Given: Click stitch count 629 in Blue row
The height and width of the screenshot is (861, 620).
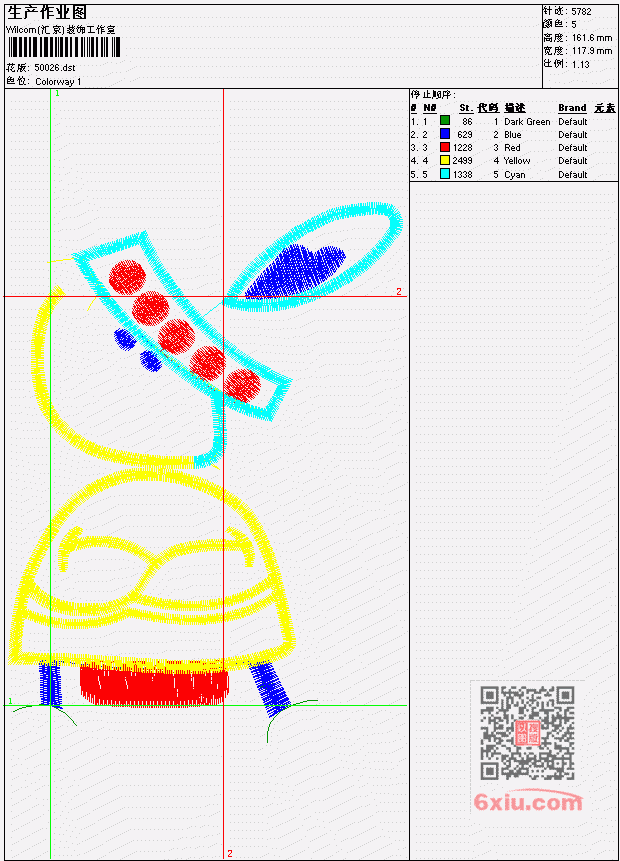Looking at the screenshot, I should [x=465, y=135].
